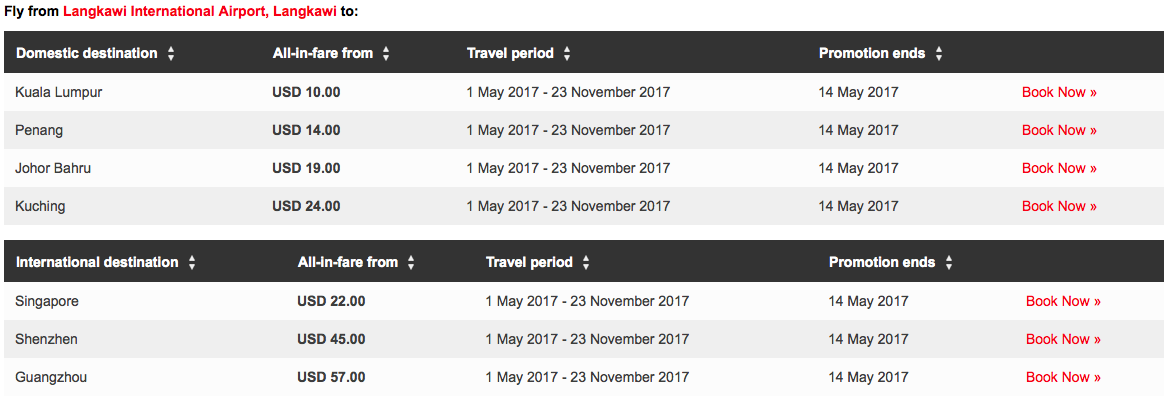Click sort arrows beside international All-in-fare from
This screenshot has width=1169, height=401.
(x=411, y=262)
